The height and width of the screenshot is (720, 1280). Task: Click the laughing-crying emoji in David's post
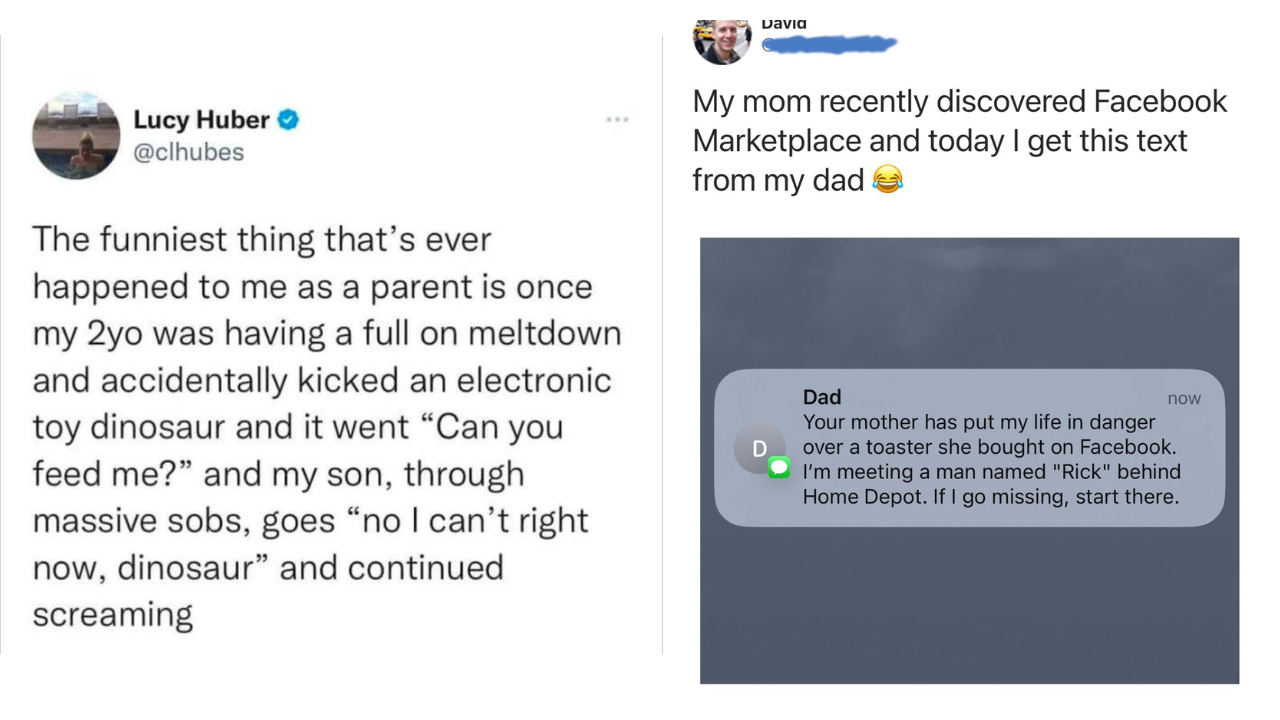coord(887,180)
